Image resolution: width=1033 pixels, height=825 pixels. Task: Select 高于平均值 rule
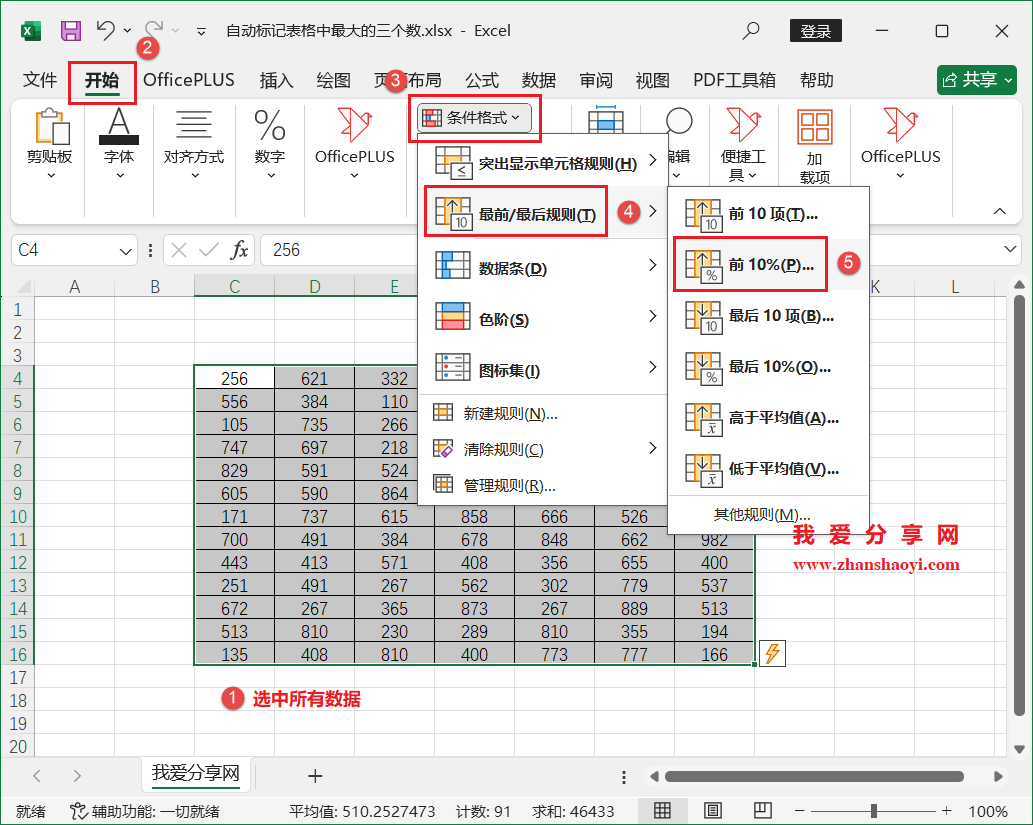pos(768,418)
